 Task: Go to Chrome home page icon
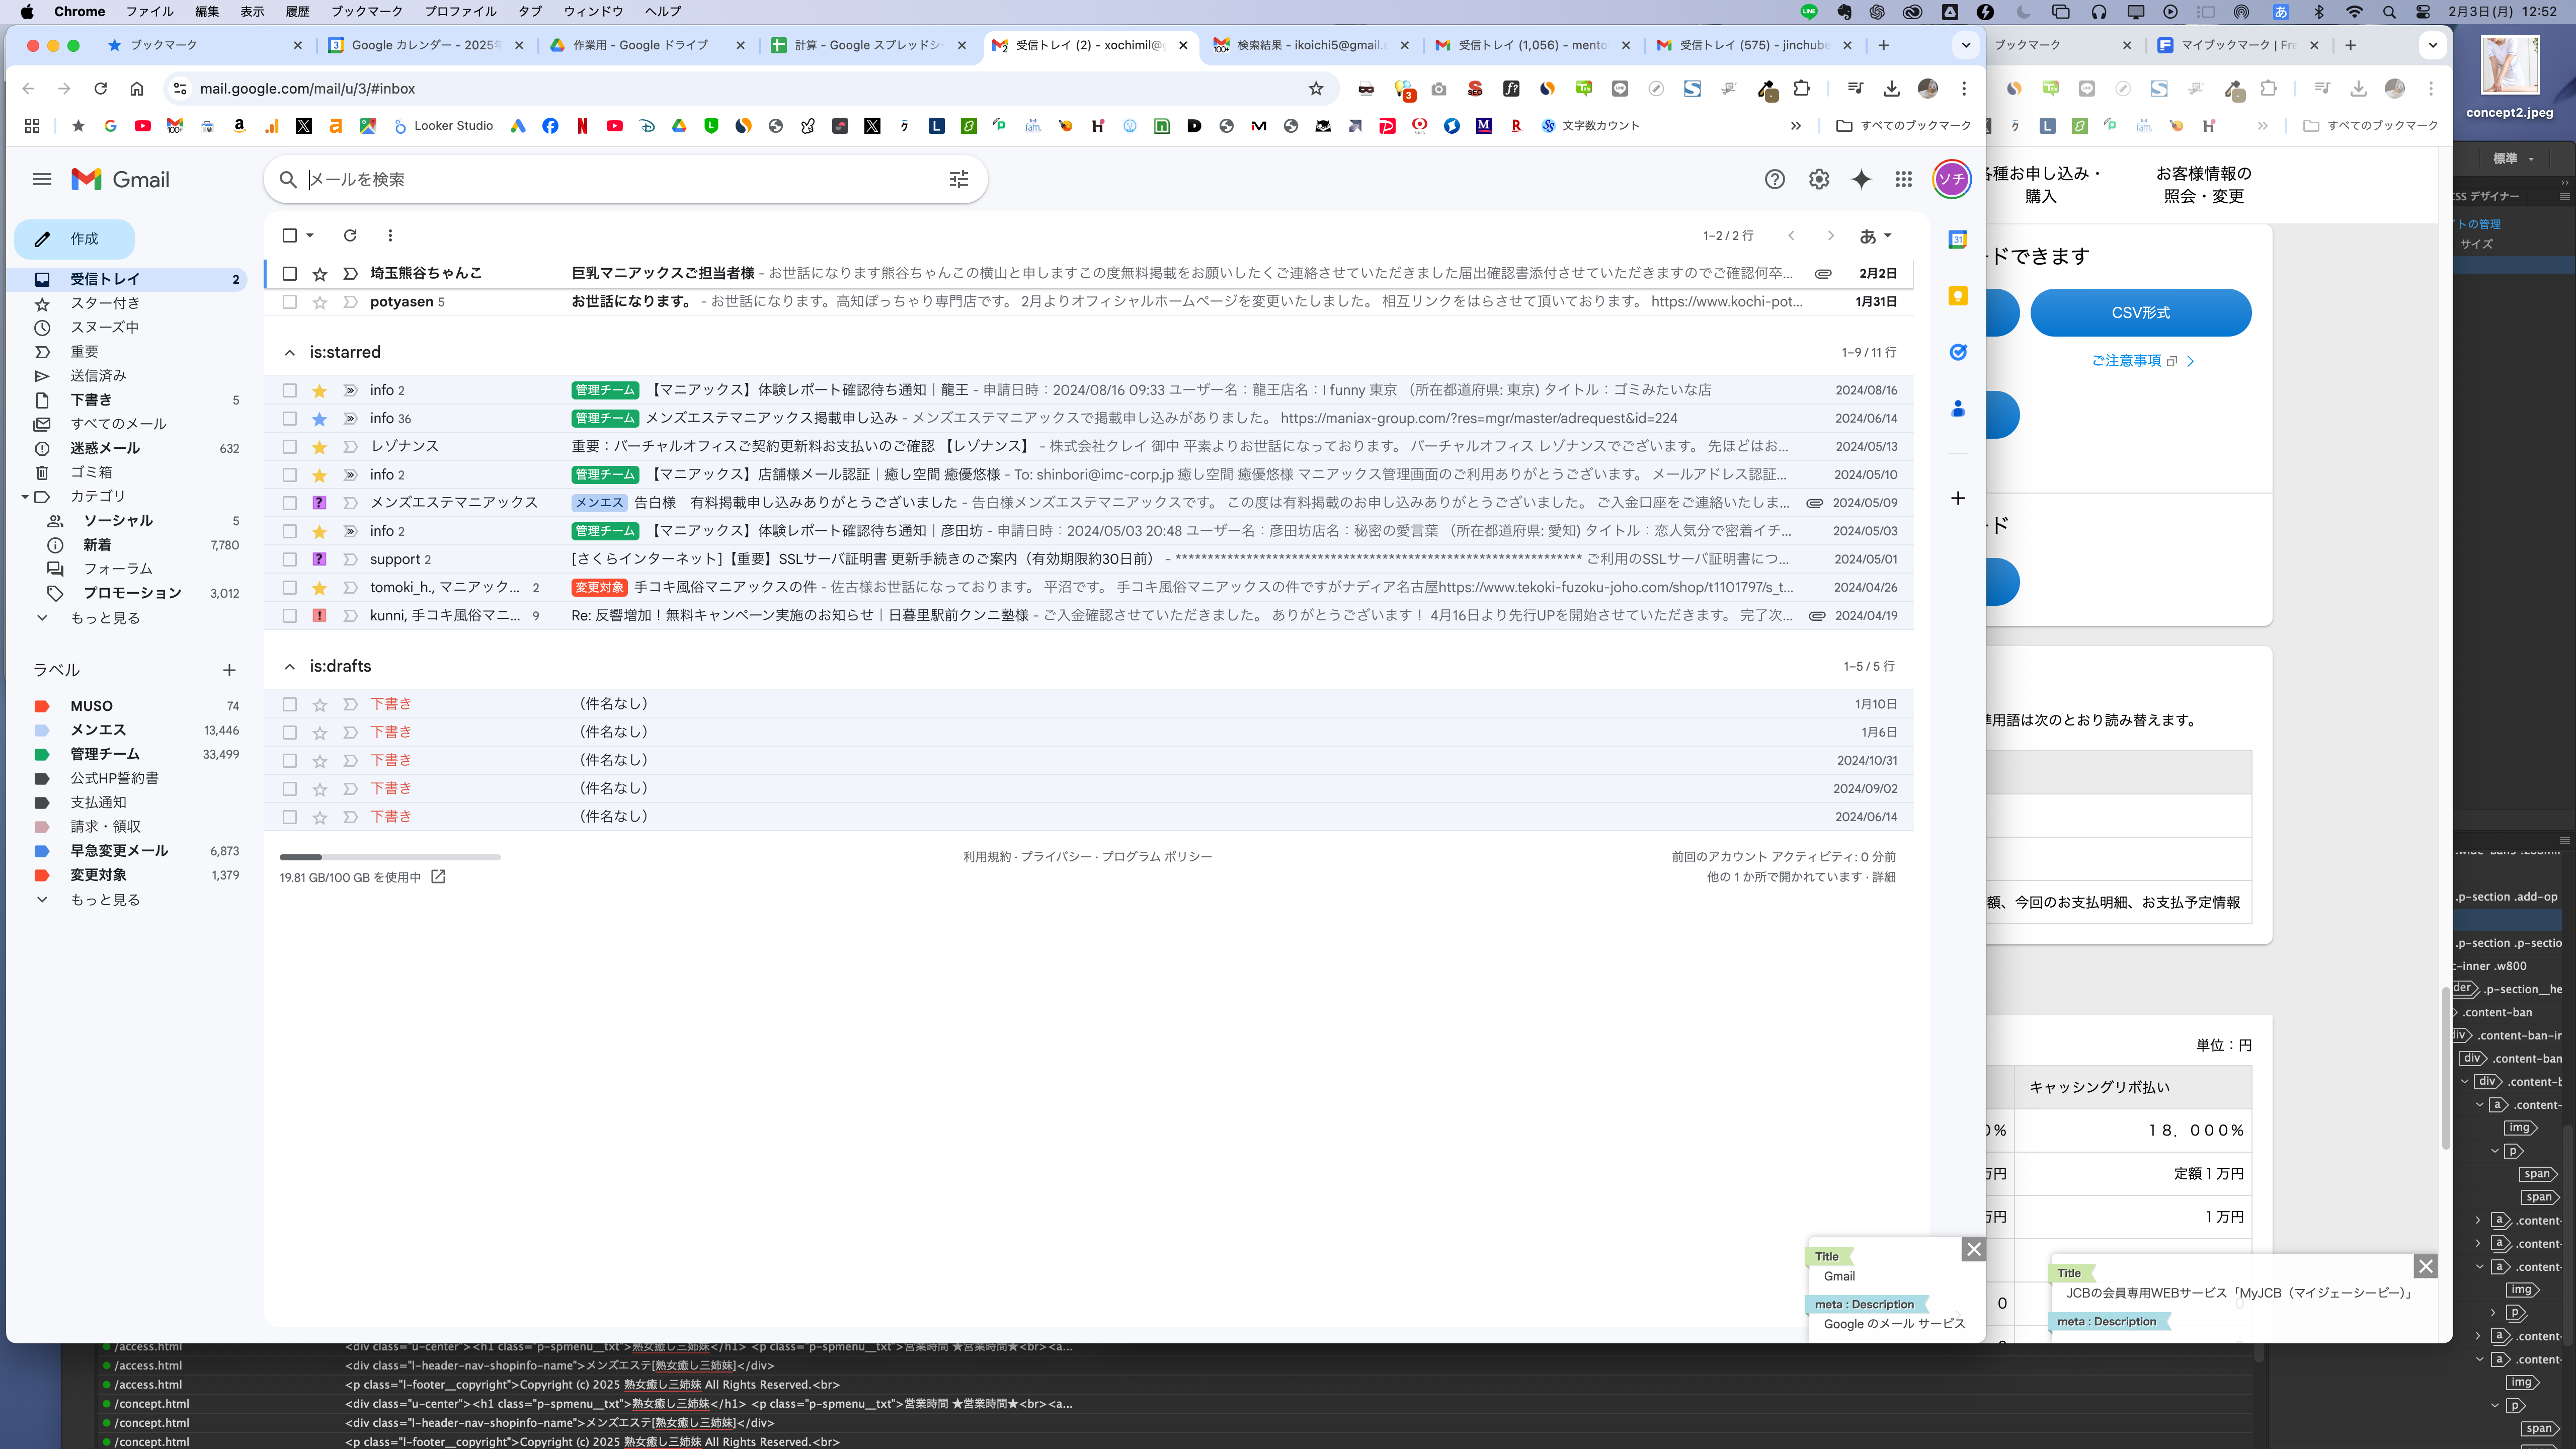click(x=137, y=88)
